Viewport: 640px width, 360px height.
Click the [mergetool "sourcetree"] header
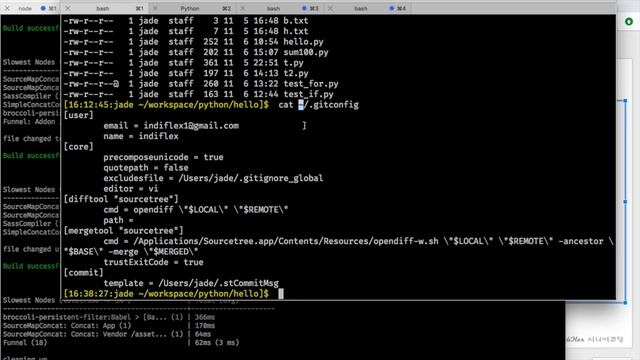[x=123, y=231]
